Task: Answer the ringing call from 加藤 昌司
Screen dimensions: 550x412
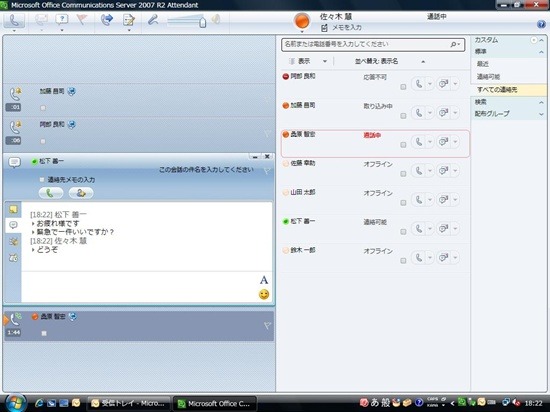Action: (15, 94)
